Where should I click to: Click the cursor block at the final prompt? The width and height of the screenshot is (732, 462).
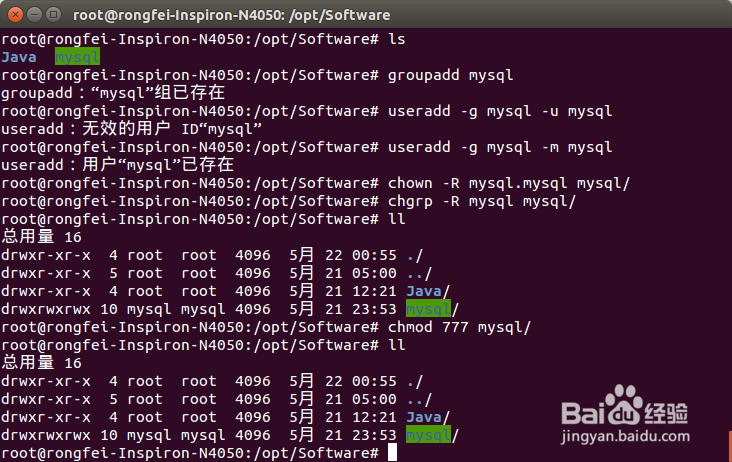tap(392, 453)
